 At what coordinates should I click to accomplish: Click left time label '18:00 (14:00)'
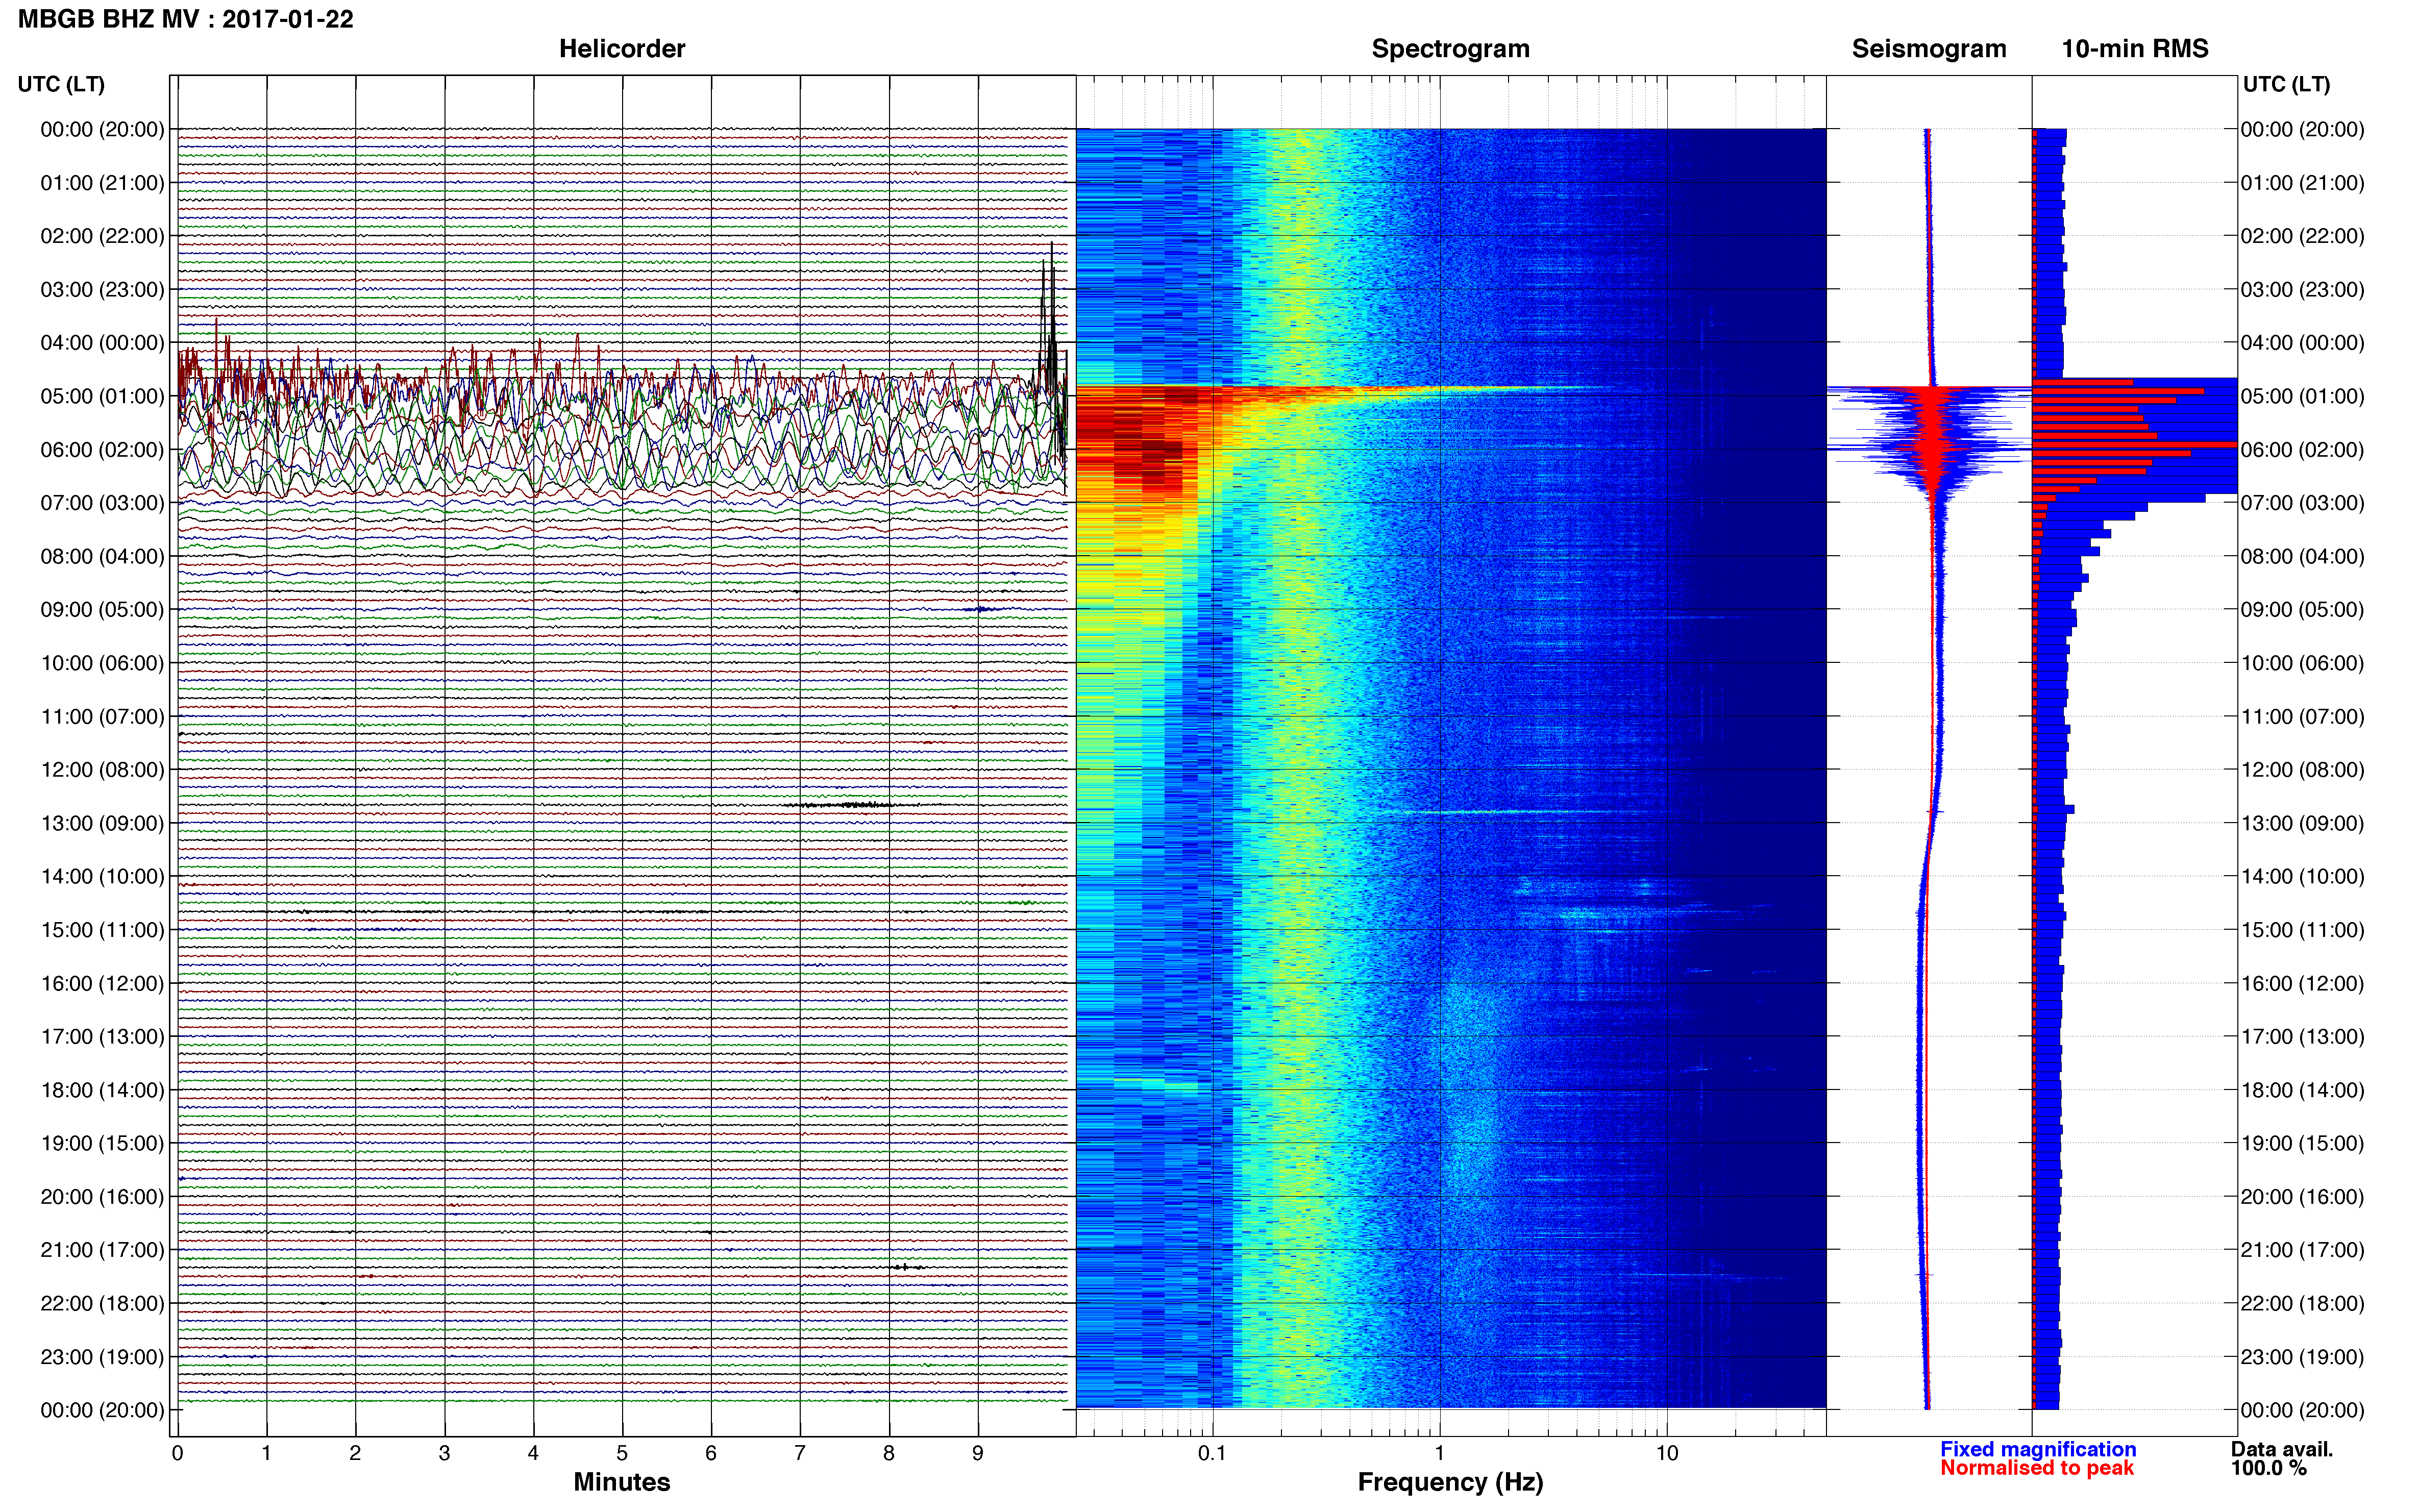click(x=102, y=1090)
